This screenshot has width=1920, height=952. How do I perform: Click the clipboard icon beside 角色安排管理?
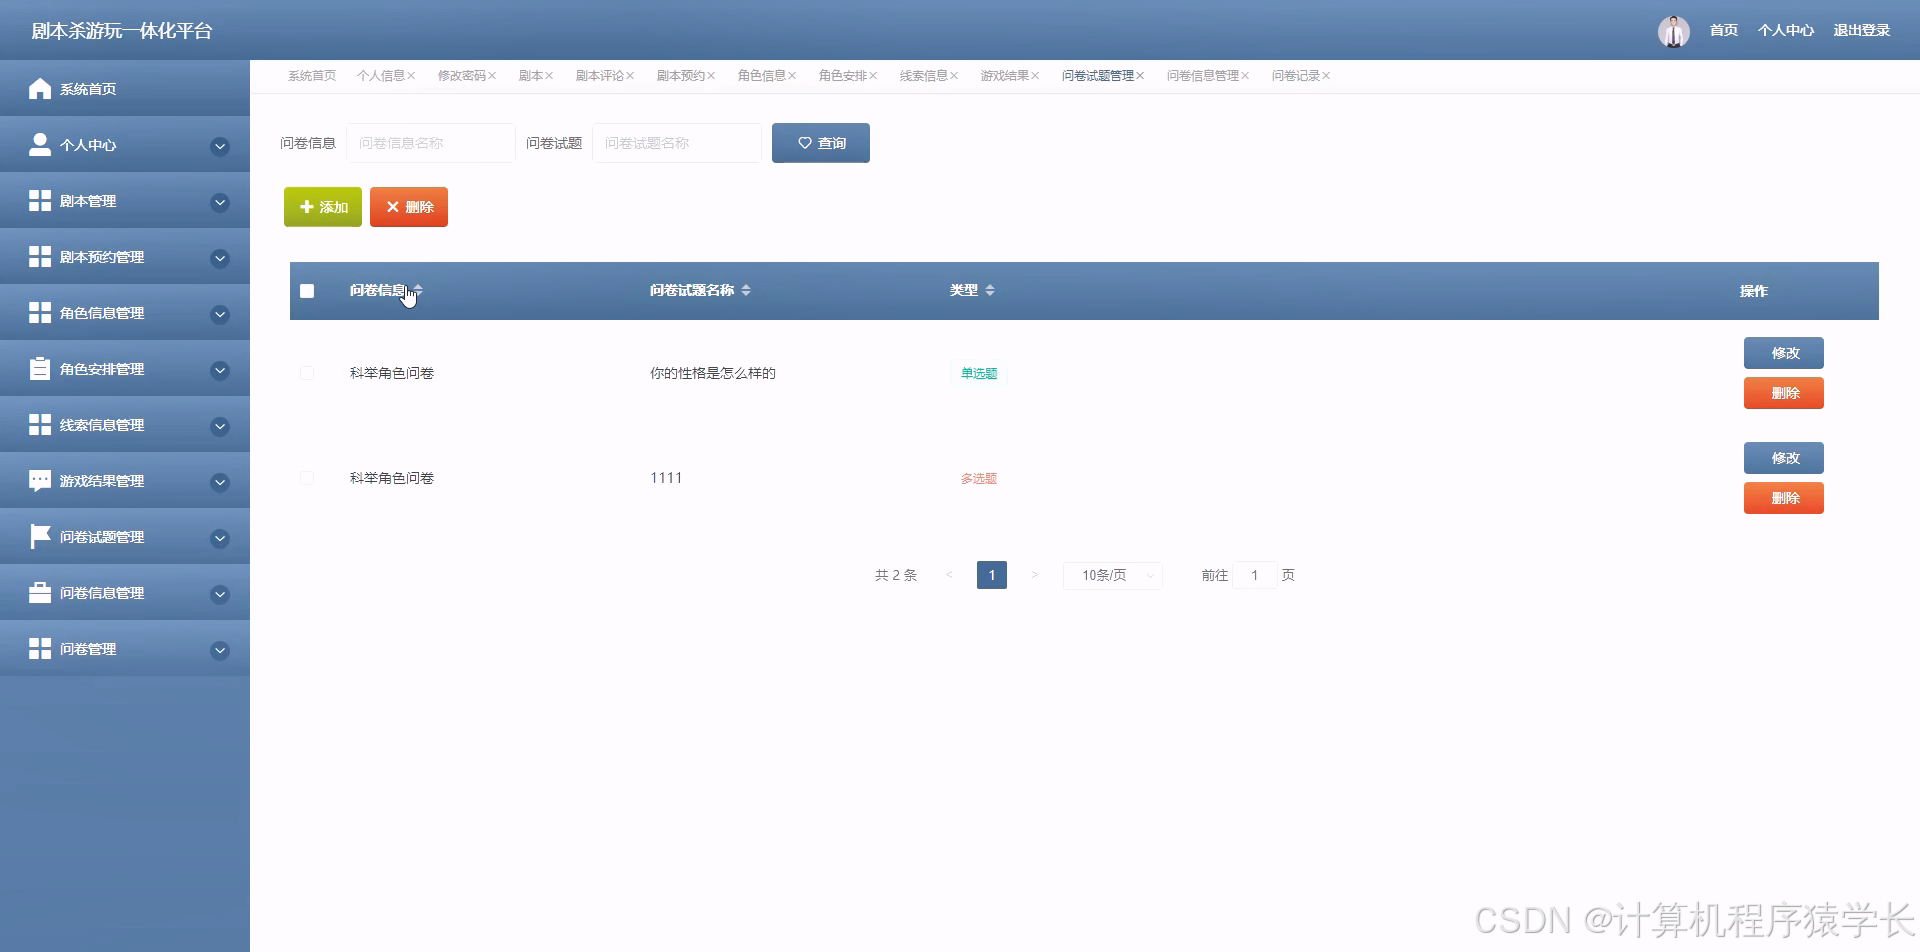pyautogui.click(x=40, y=369)
